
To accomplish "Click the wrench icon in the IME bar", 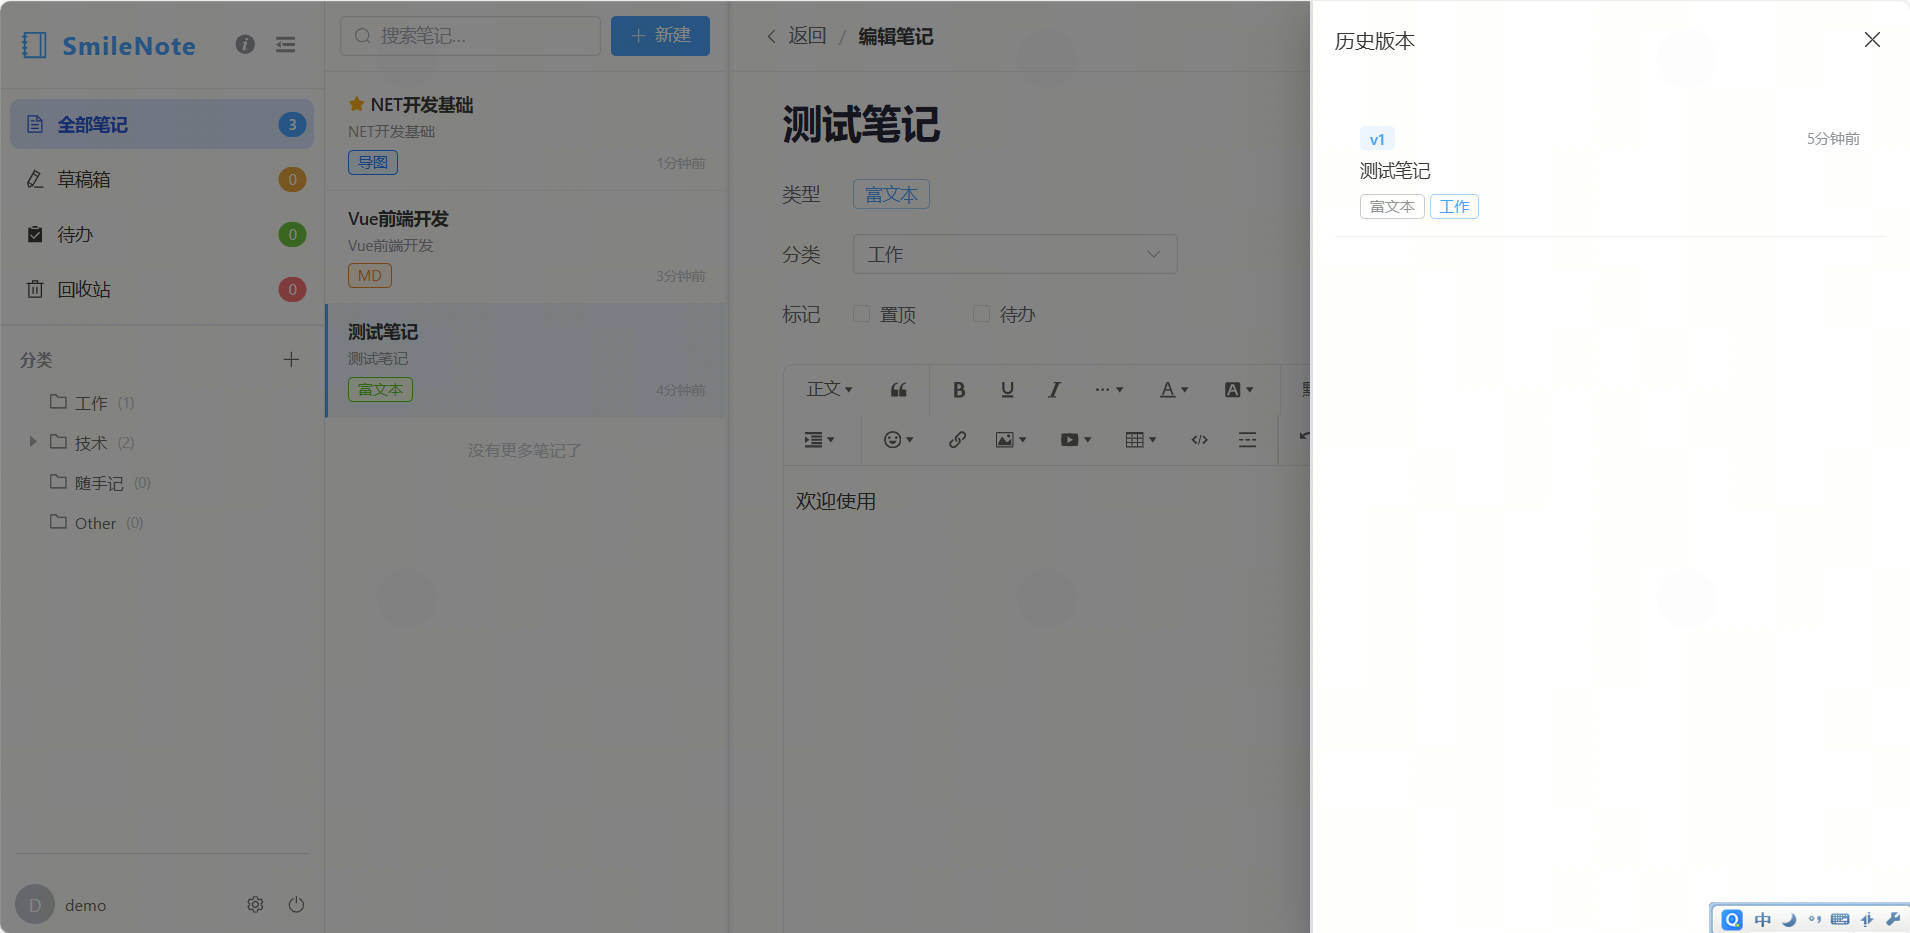I will 1893,919.
